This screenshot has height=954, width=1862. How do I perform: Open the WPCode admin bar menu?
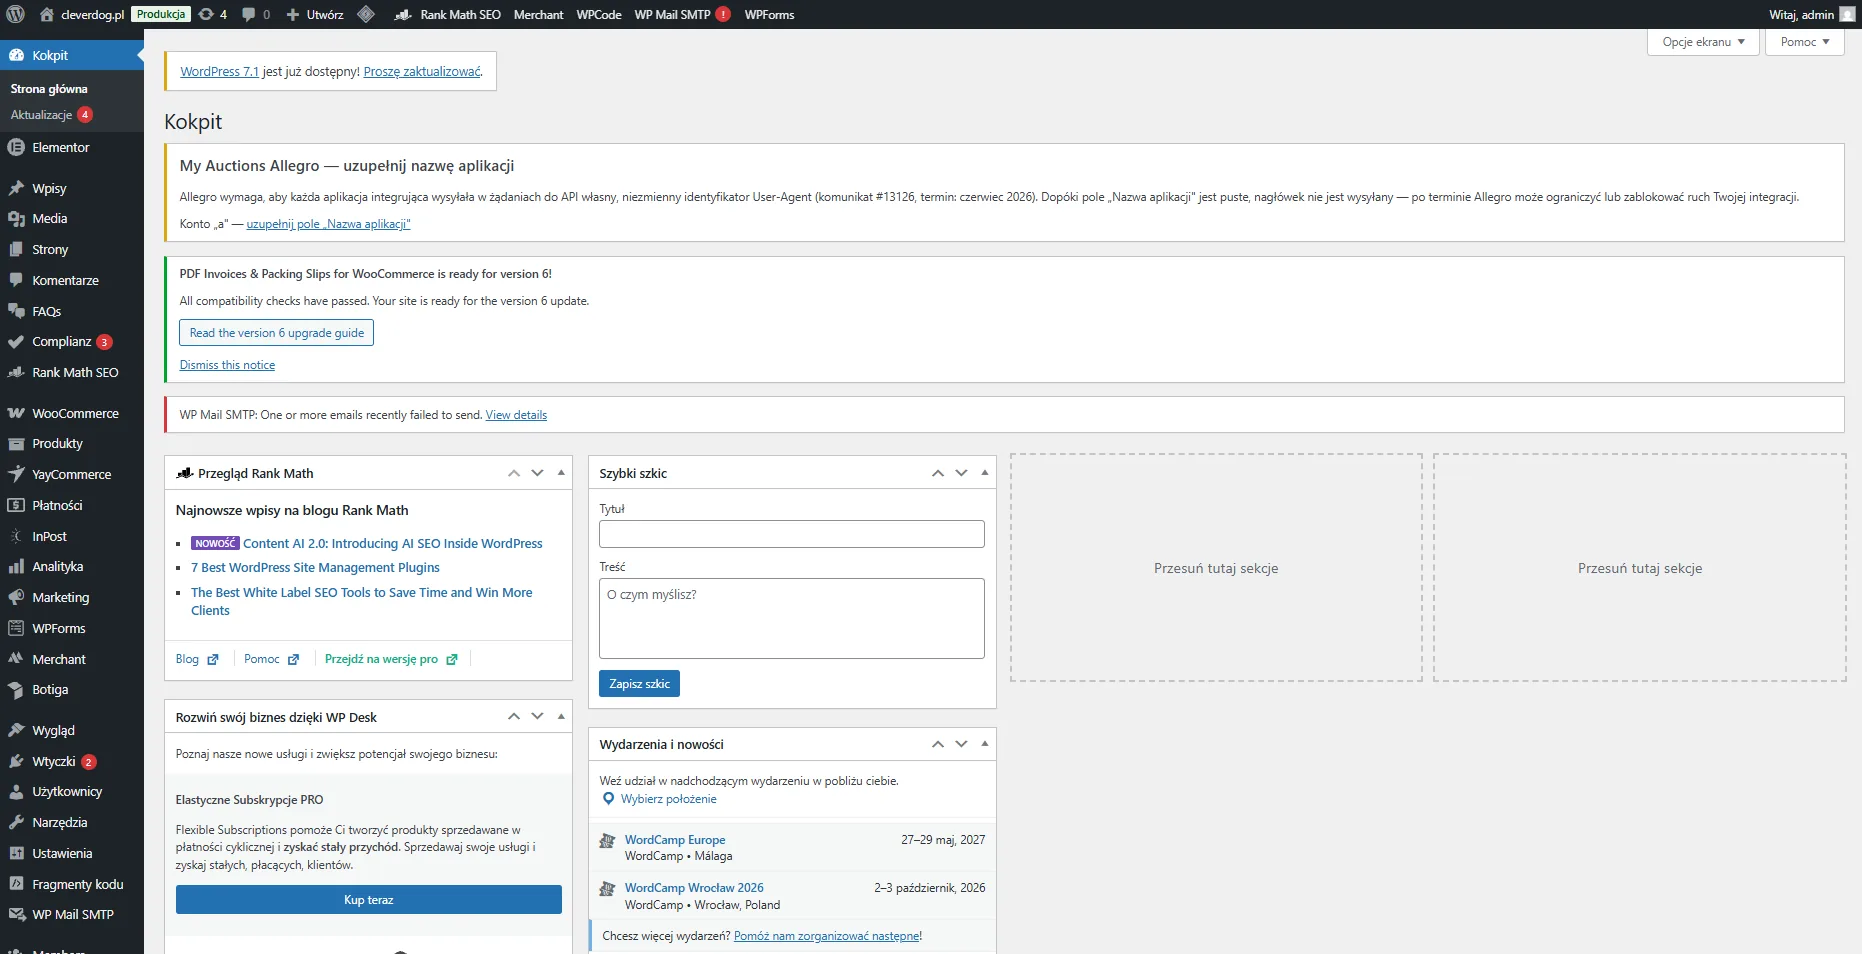tap(599, 14)
